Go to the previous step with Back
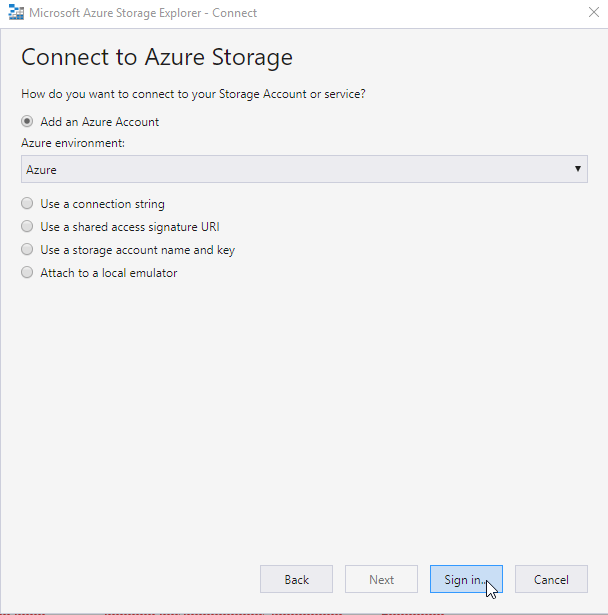Image resolution: width=608 pixels, height=615 pixels. point(296,579)
